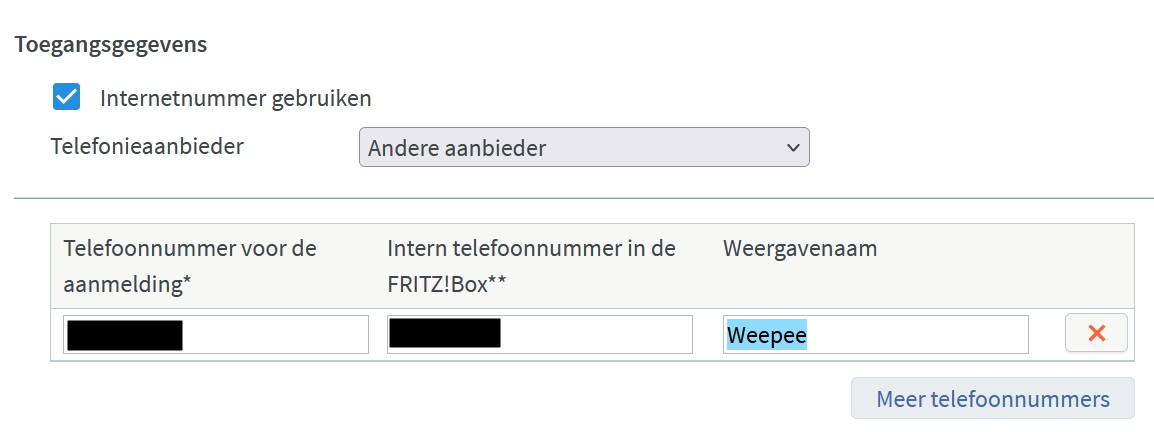Click the "Toegangsgegevens" section heading
The image size is (1154, 432).
click(111, 45)
